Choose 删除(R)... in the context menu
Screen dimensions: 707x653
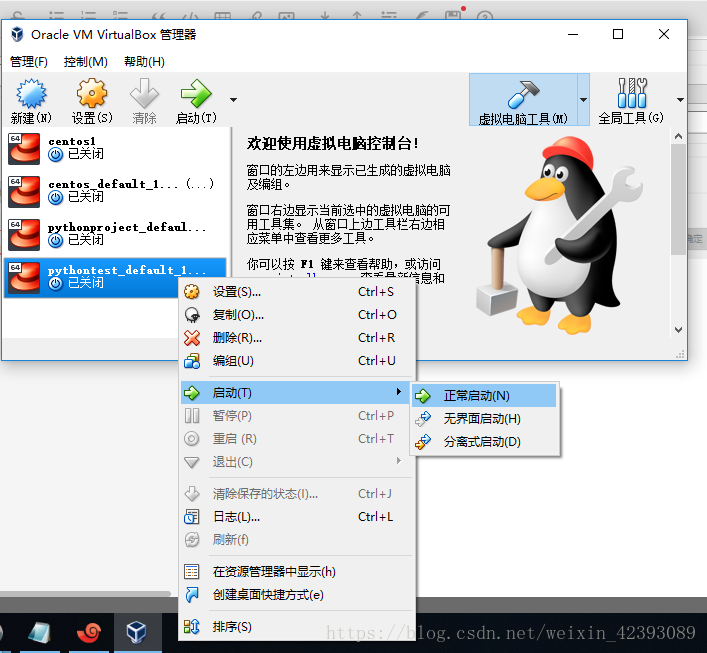pos(297,338)
